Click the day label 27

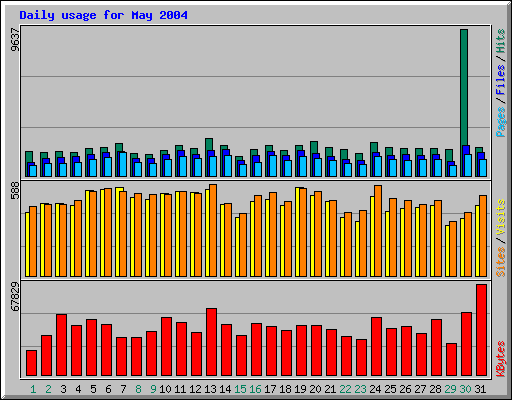tap(420, 389)
